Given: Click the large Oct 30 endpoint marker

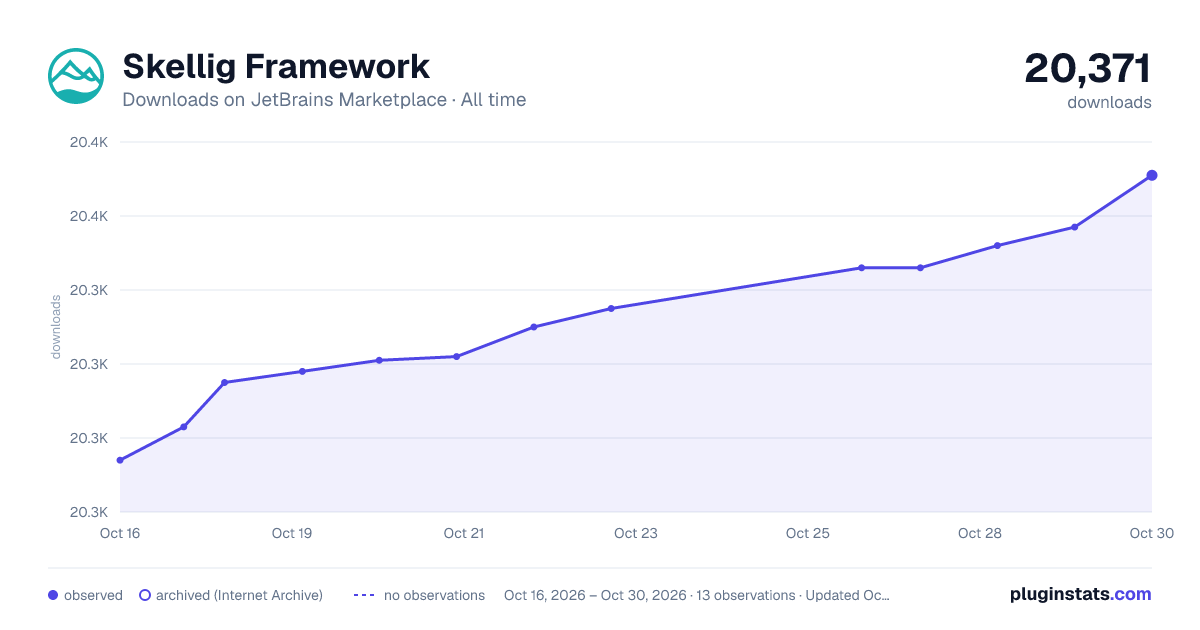Looking at the screenshot, I should point(1152,175).
